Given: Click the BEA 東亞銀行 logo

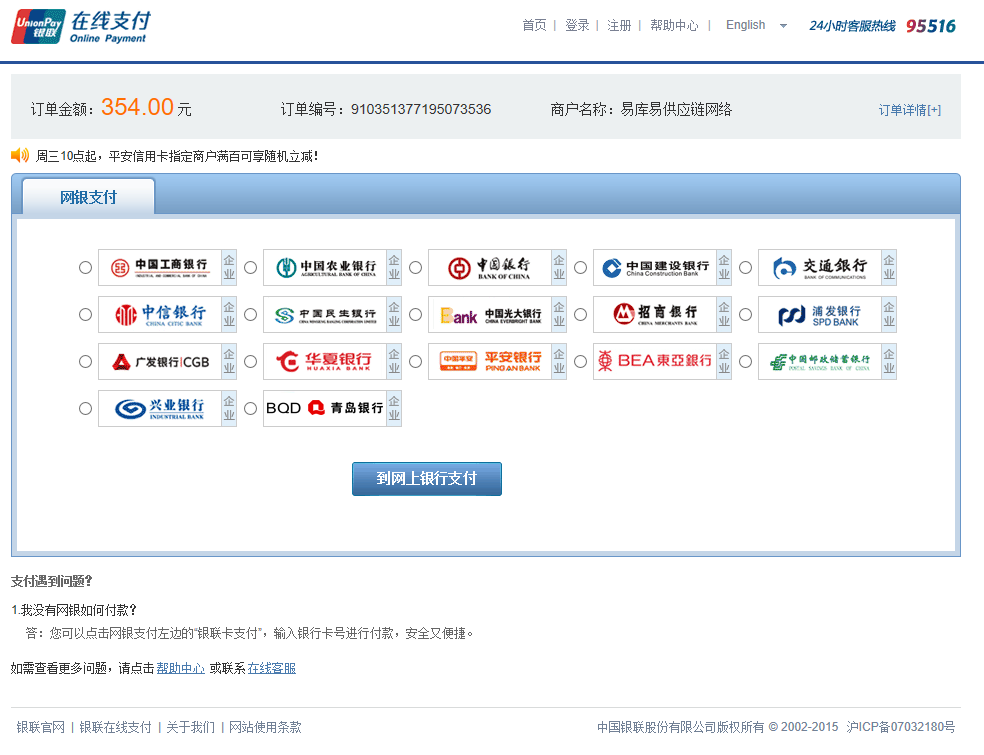Looking at the screenshot, I should point(655,361).
